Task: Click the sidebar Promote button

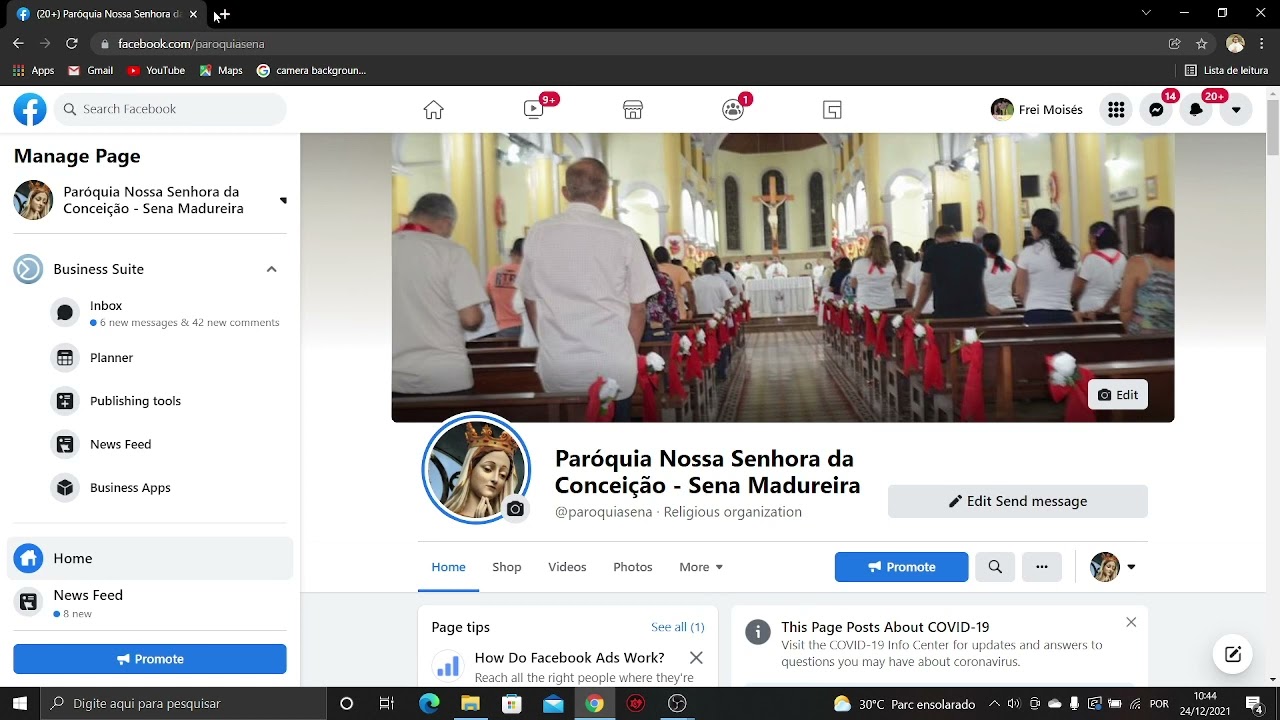Action: tap(150, 659)
